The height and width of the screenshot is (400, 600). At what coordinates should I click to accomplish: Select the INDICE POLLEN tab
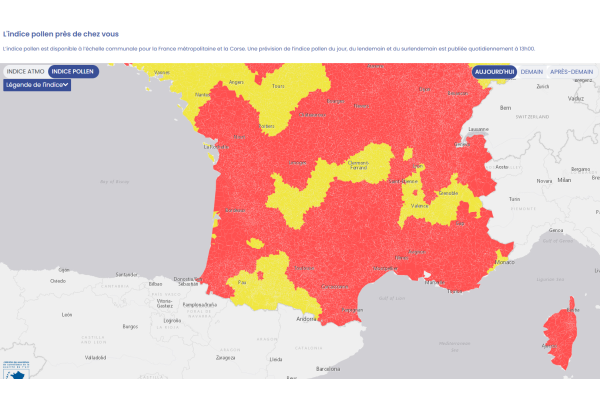click(x=73, y=72)
